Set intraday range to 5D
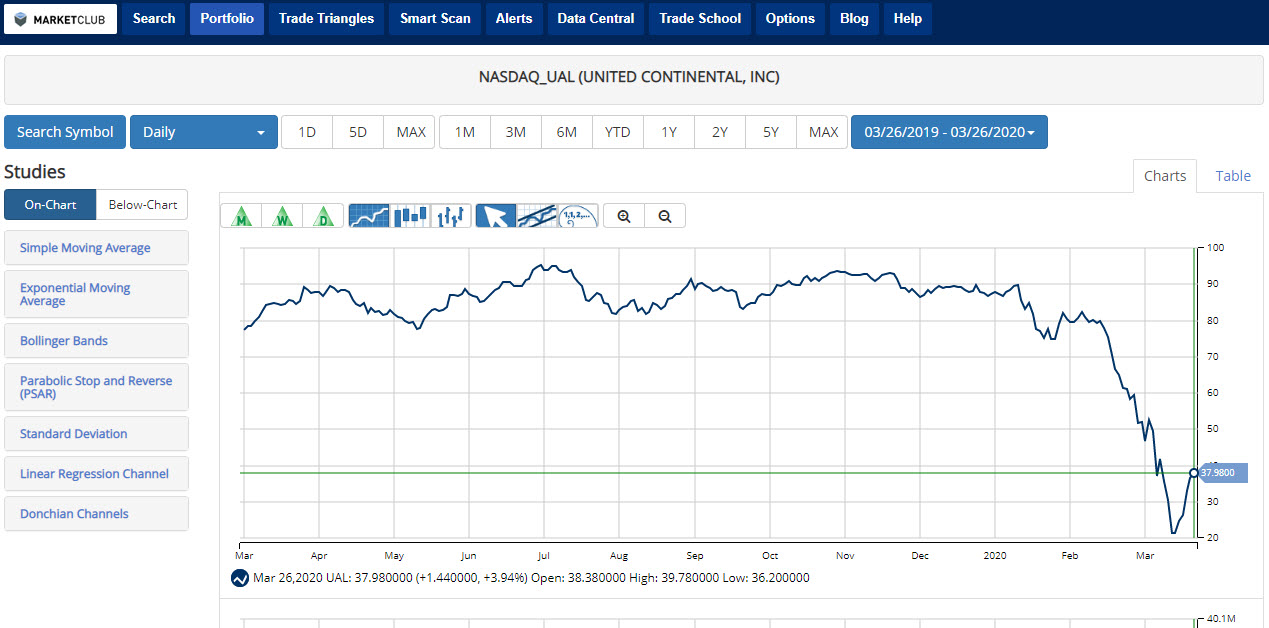The image size is (1269, 628). [x=358, y=132]
